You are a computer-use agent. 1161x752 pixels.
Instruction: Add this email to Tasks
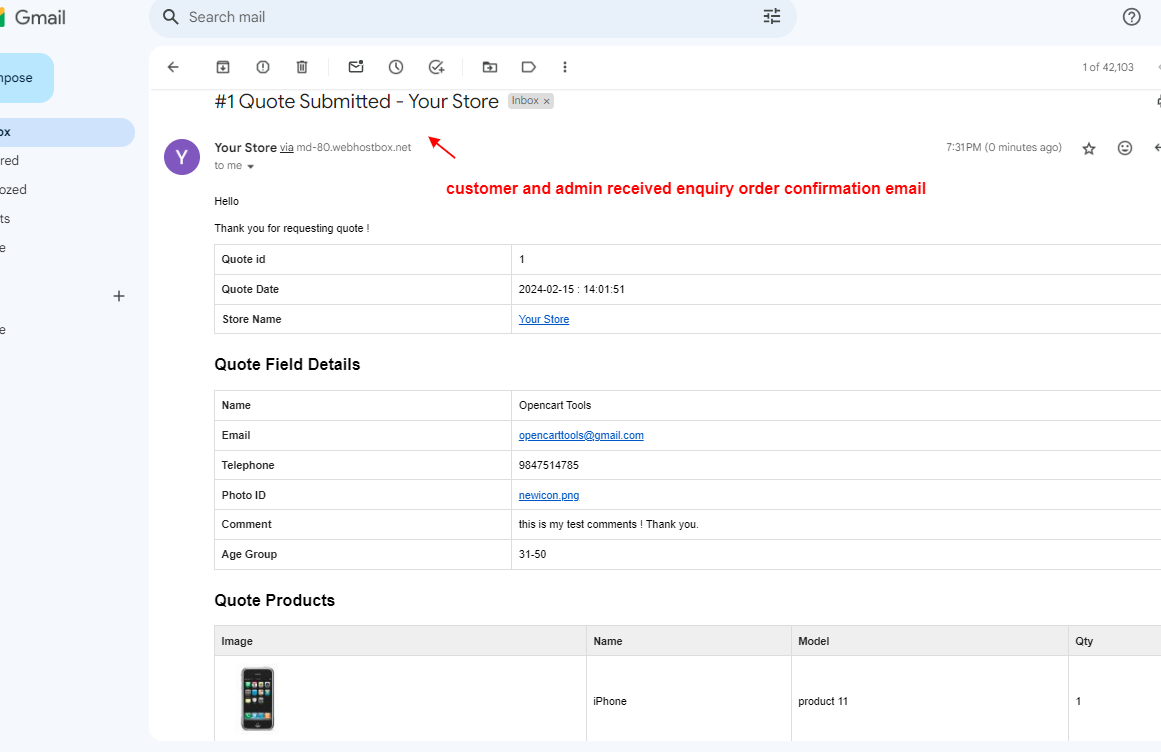[436, 67]
